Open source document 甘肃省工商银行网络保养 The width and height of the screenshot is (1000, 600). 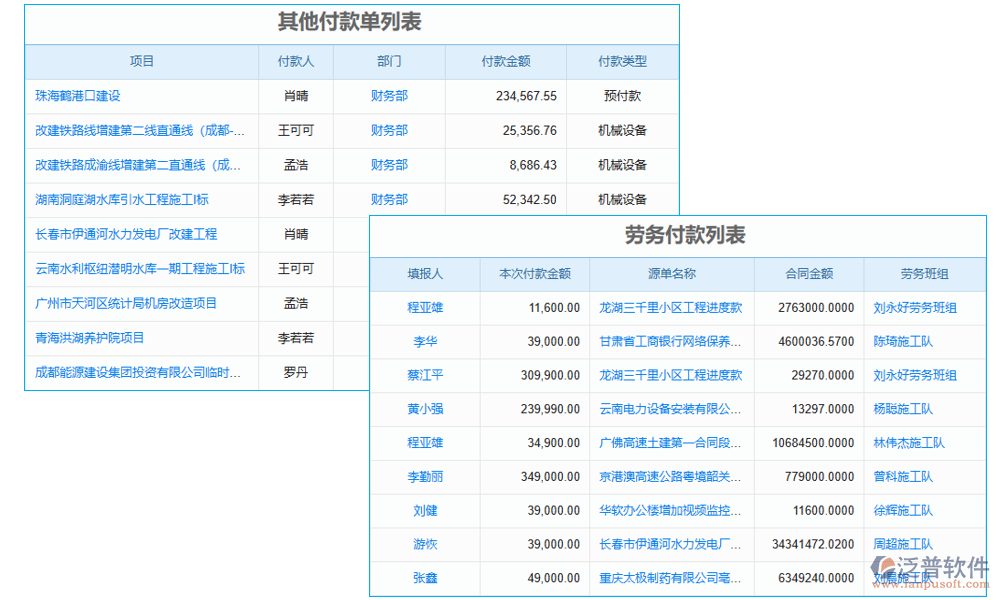click(x=672, y=342)
